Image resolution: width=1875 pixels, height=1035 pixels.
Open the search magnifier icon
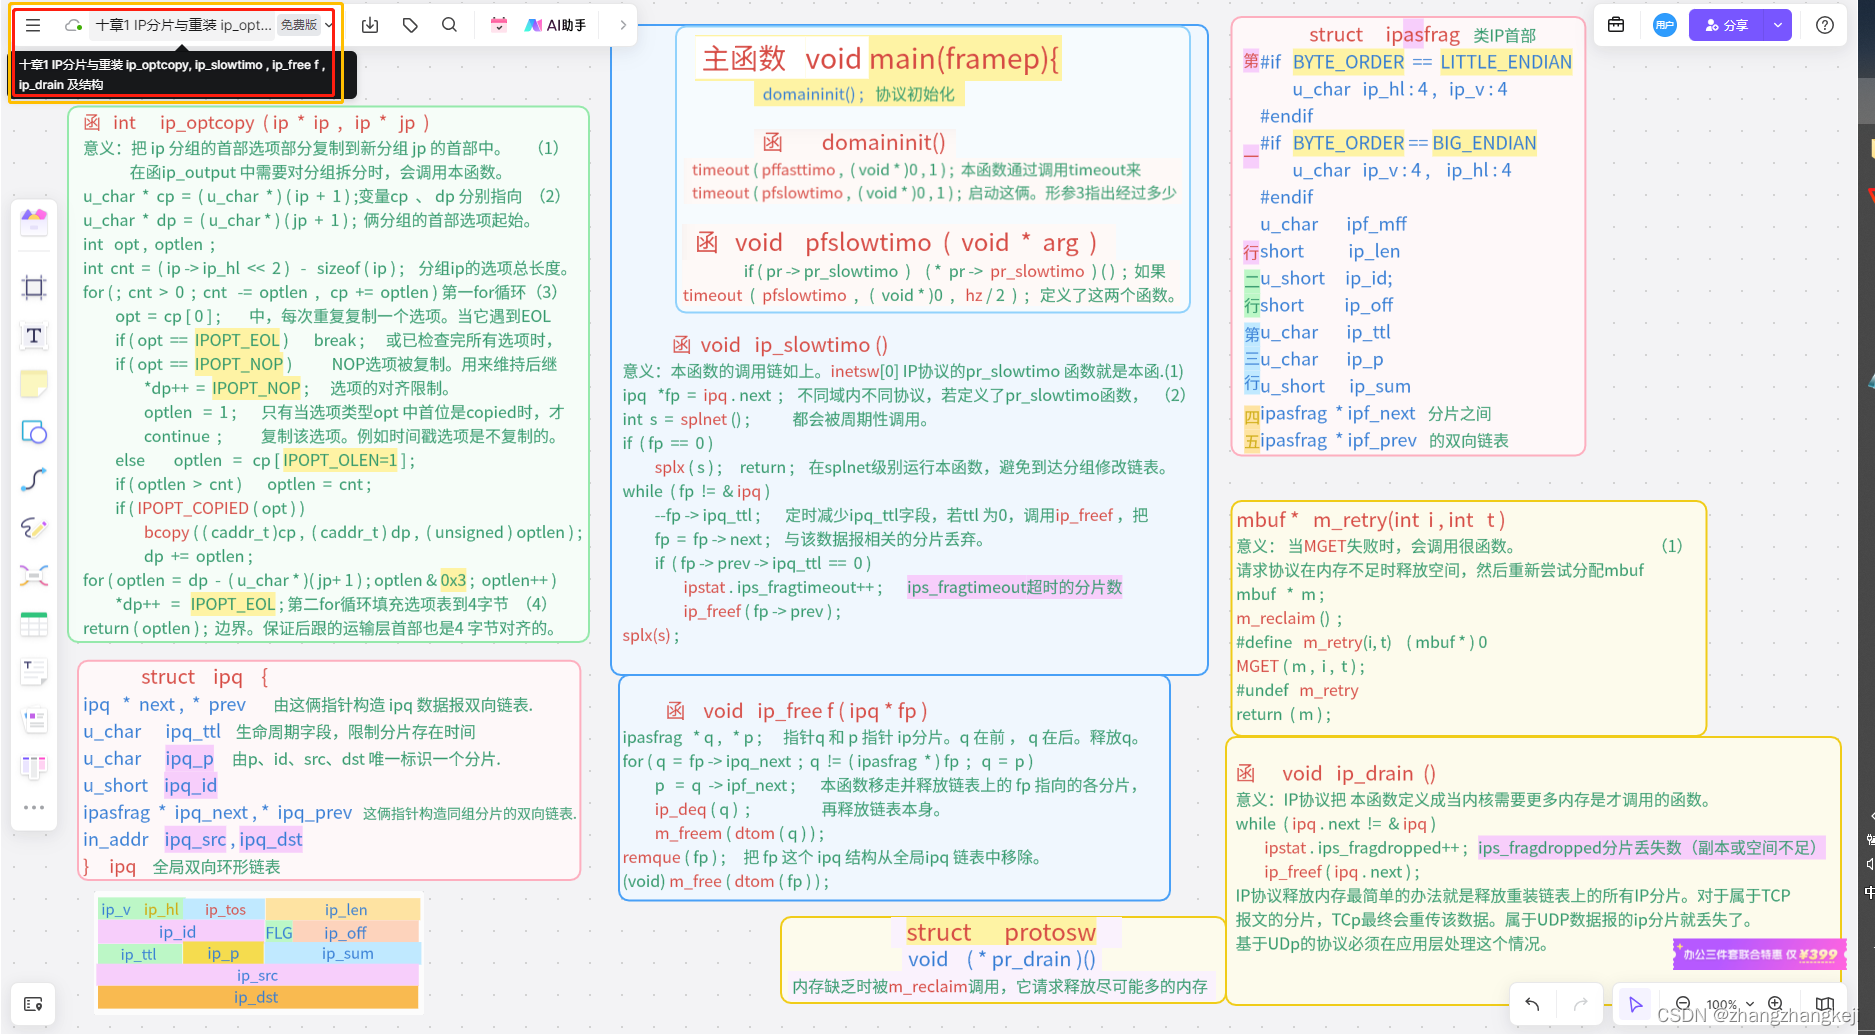[x=449, y=25]
